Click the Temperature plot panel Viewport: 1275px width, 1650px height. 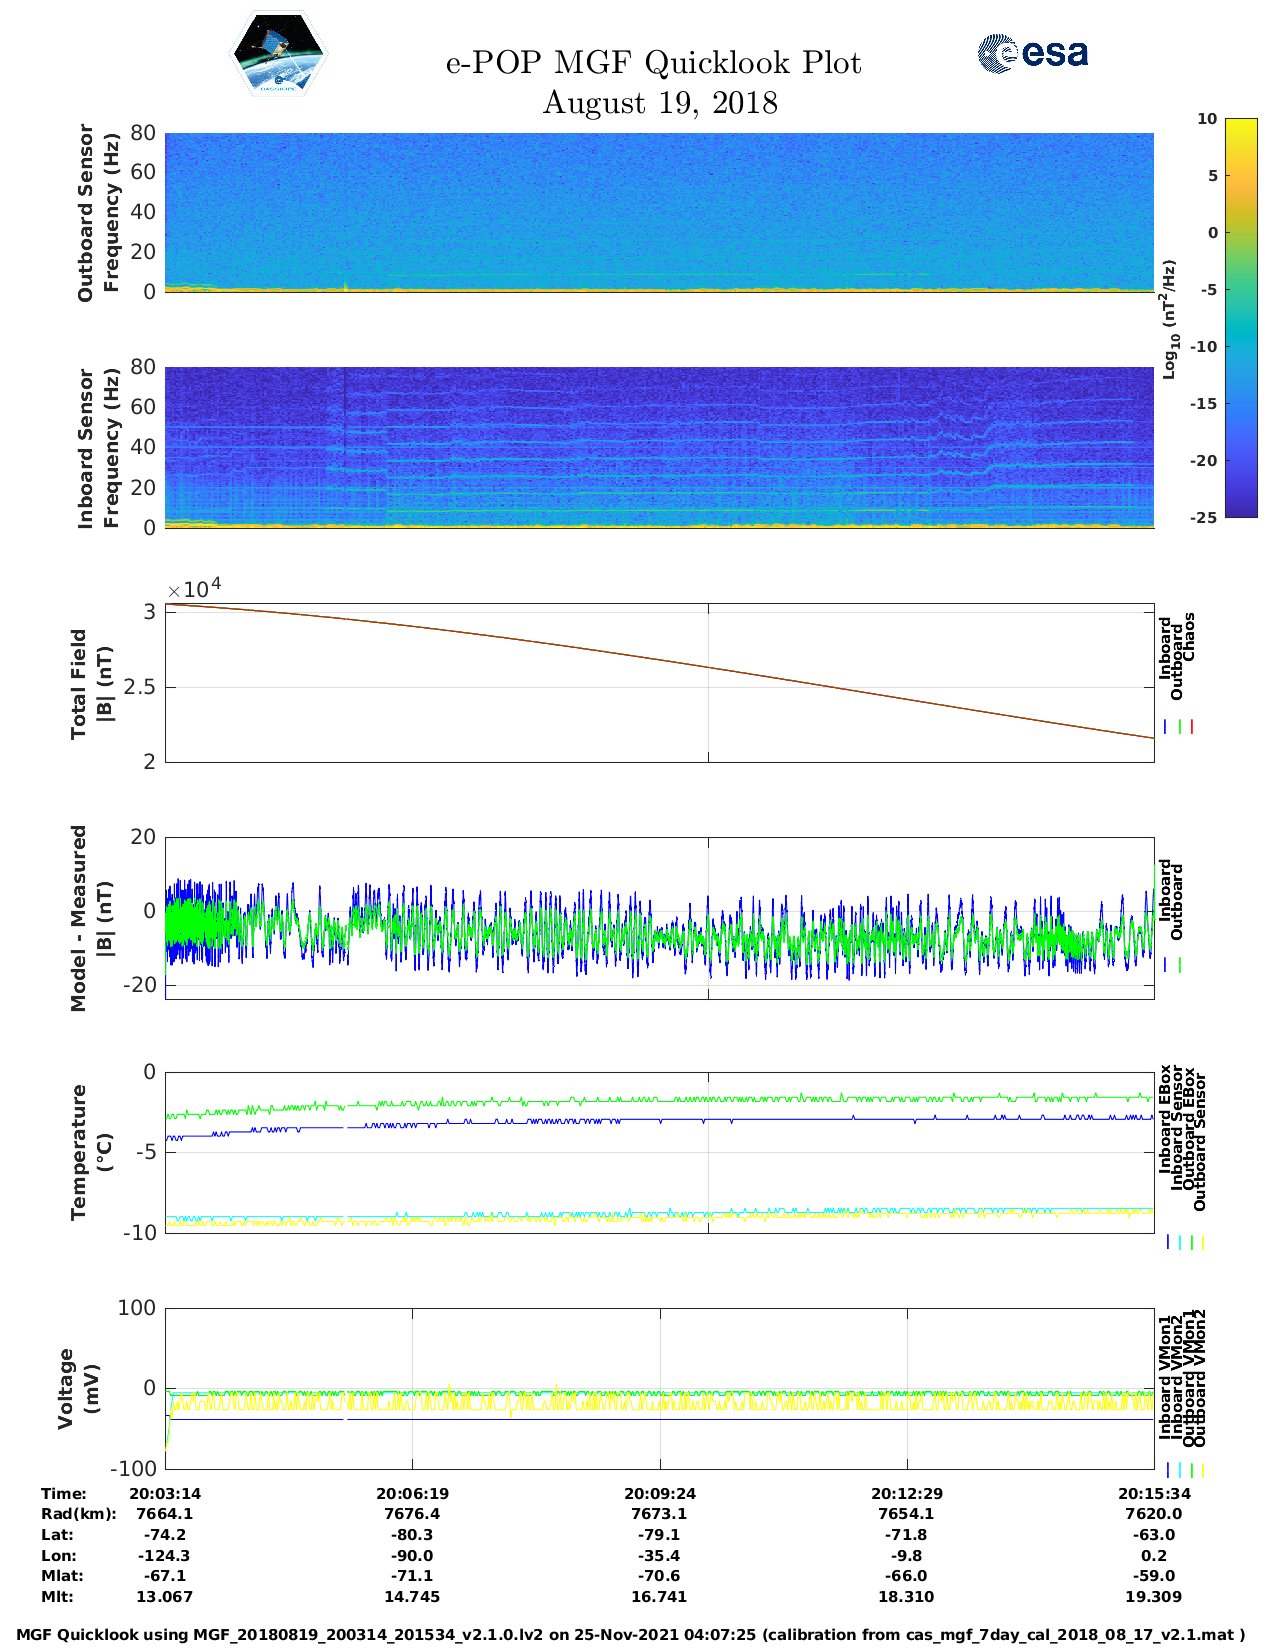(659, 1152)
